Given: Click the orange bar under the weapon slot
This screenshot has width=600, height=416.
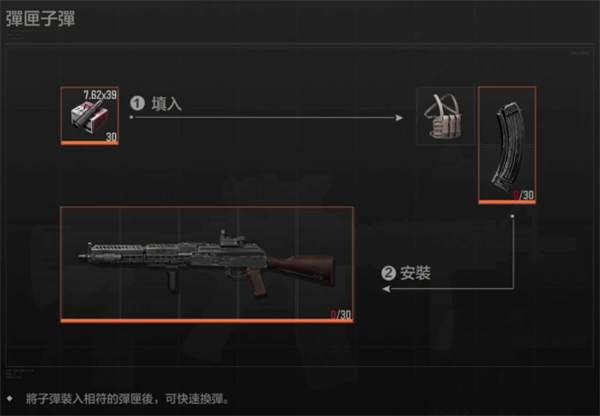Looking at the screenshot, I should (207, 321).
